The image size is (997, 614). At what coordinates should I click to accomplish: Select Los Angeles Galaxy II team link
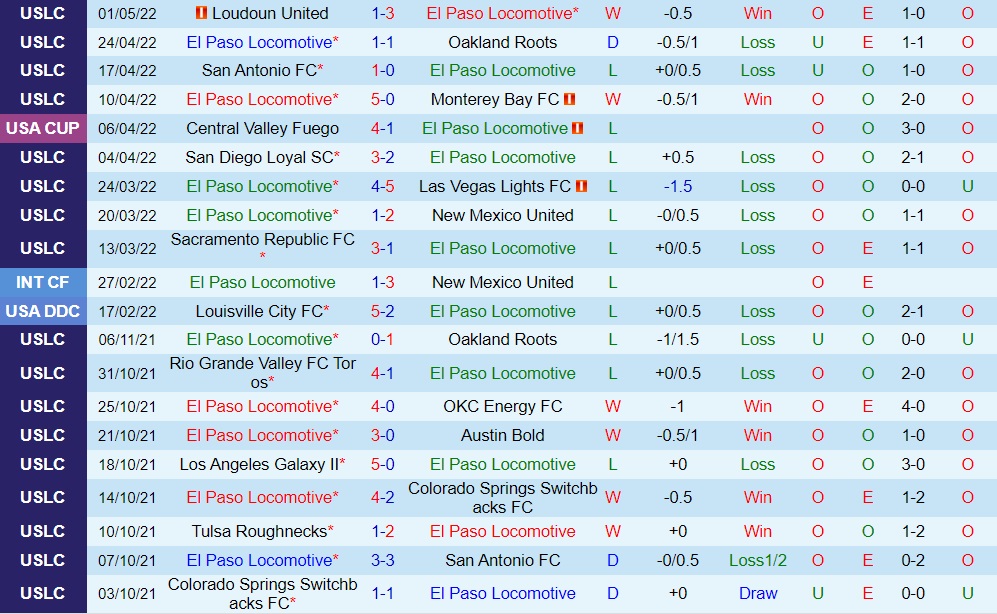259,465
